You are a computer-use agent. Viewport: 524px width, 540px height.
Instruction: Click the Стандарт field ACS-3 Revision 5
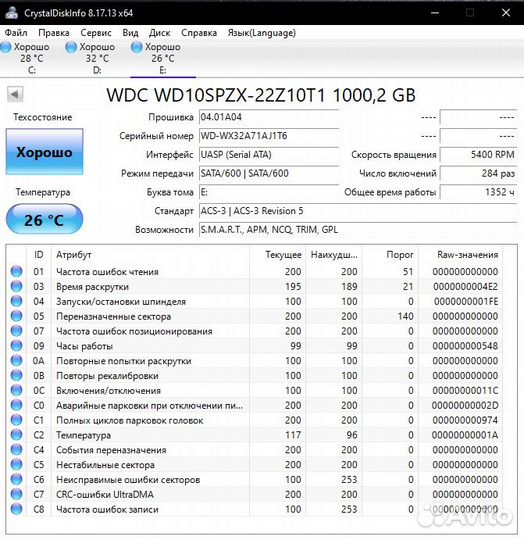tap(358, 211)
